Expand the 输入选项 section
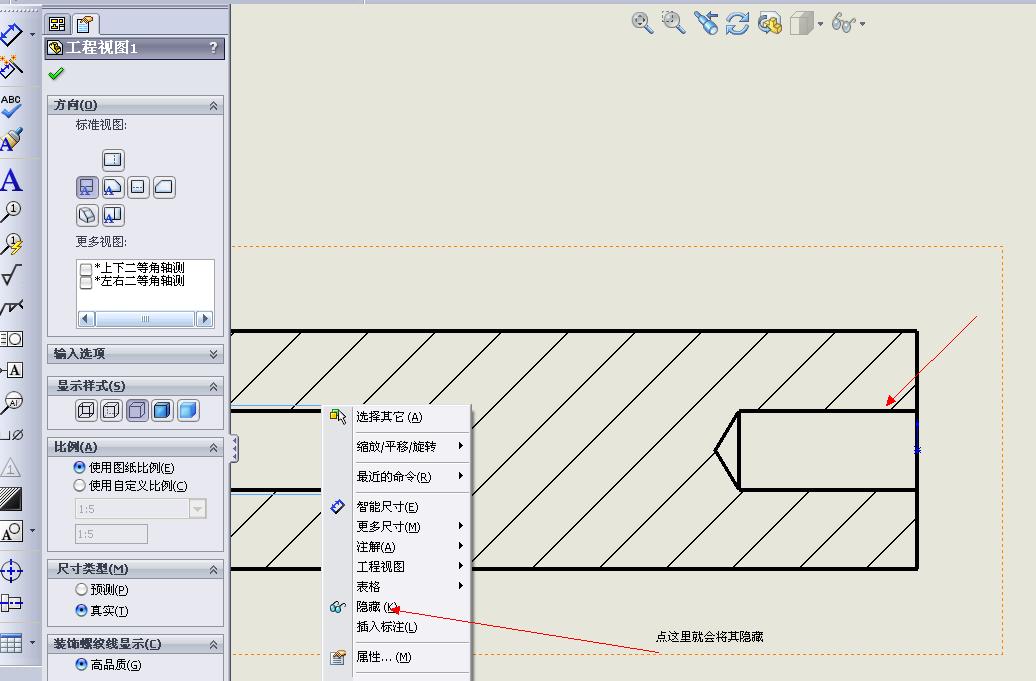 [x=213, y=354]
